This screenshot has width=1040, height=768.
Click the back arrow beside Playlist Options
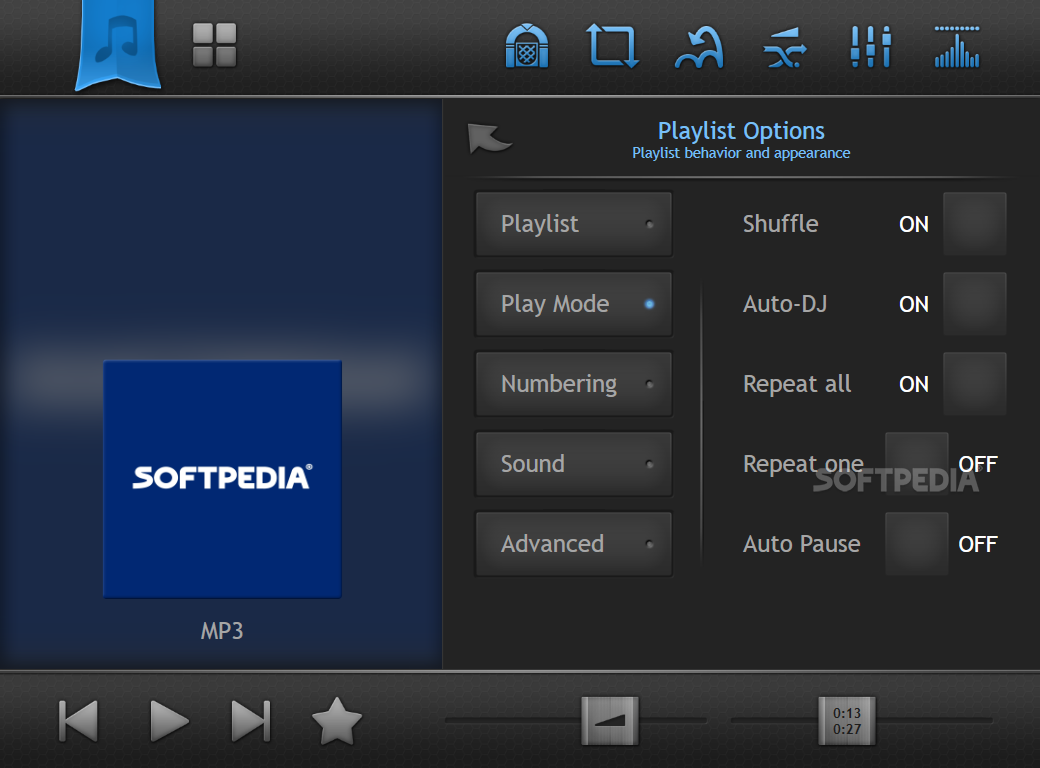click(489, 138)
